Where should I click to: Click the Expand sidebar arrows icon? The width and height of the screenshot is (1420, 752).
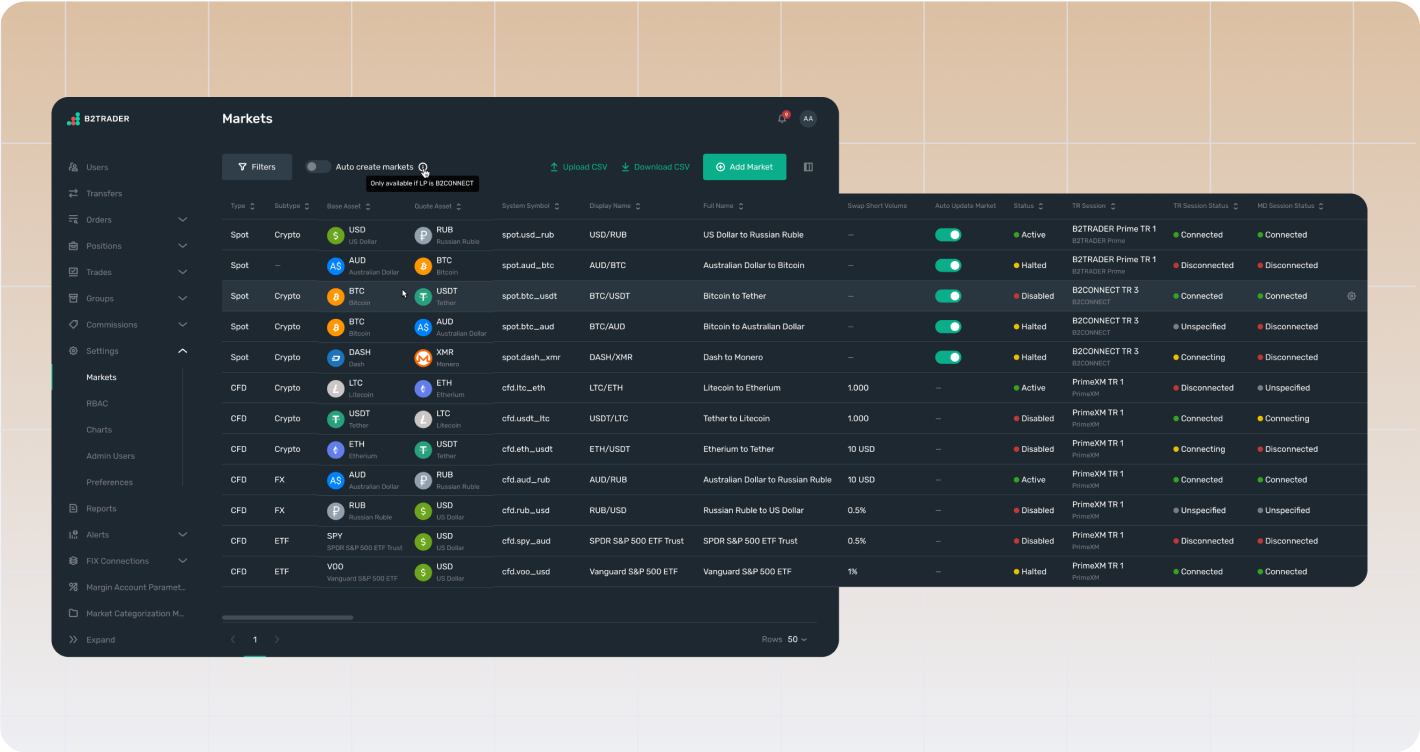[73, 640]
